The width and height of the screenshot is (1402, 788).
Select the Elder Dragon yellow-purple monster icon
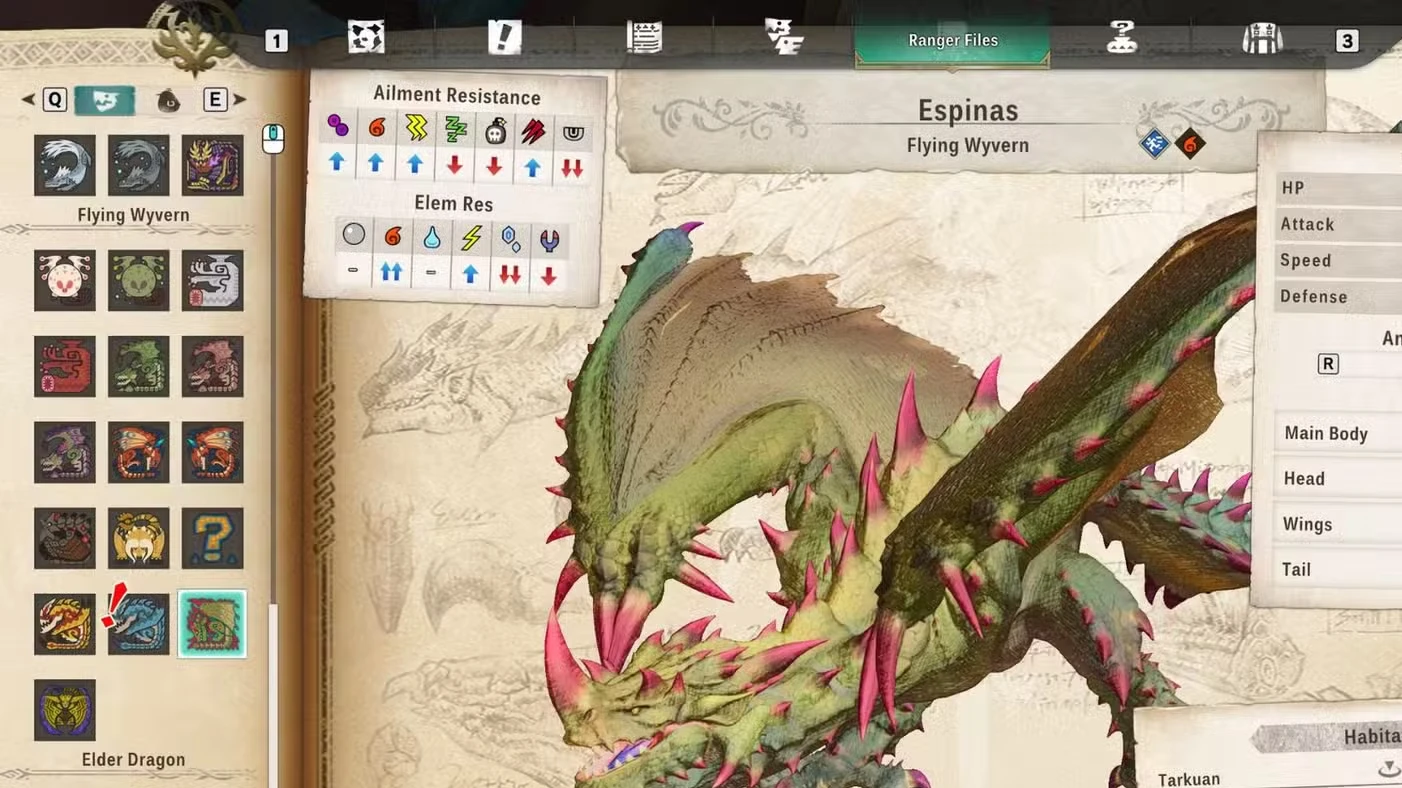pos(65,710)
